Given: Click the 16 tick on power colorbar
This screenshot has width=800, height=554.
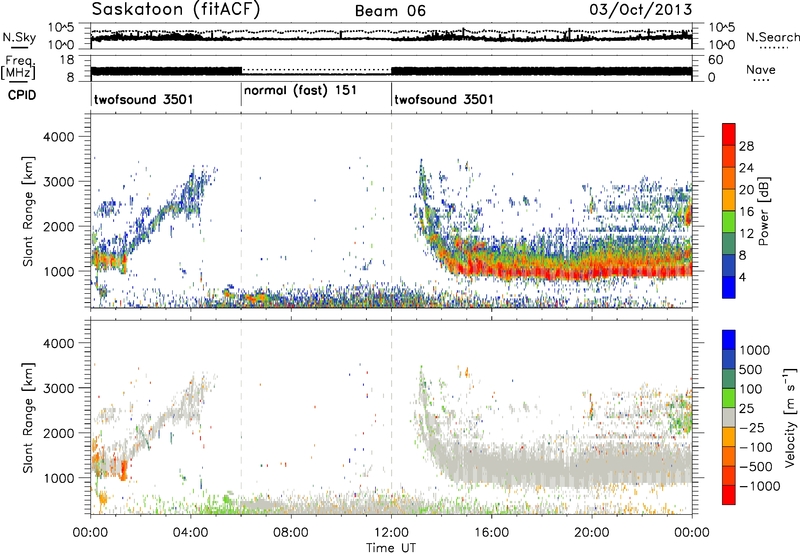Looking at the screenshot, I should click(746, 212).
